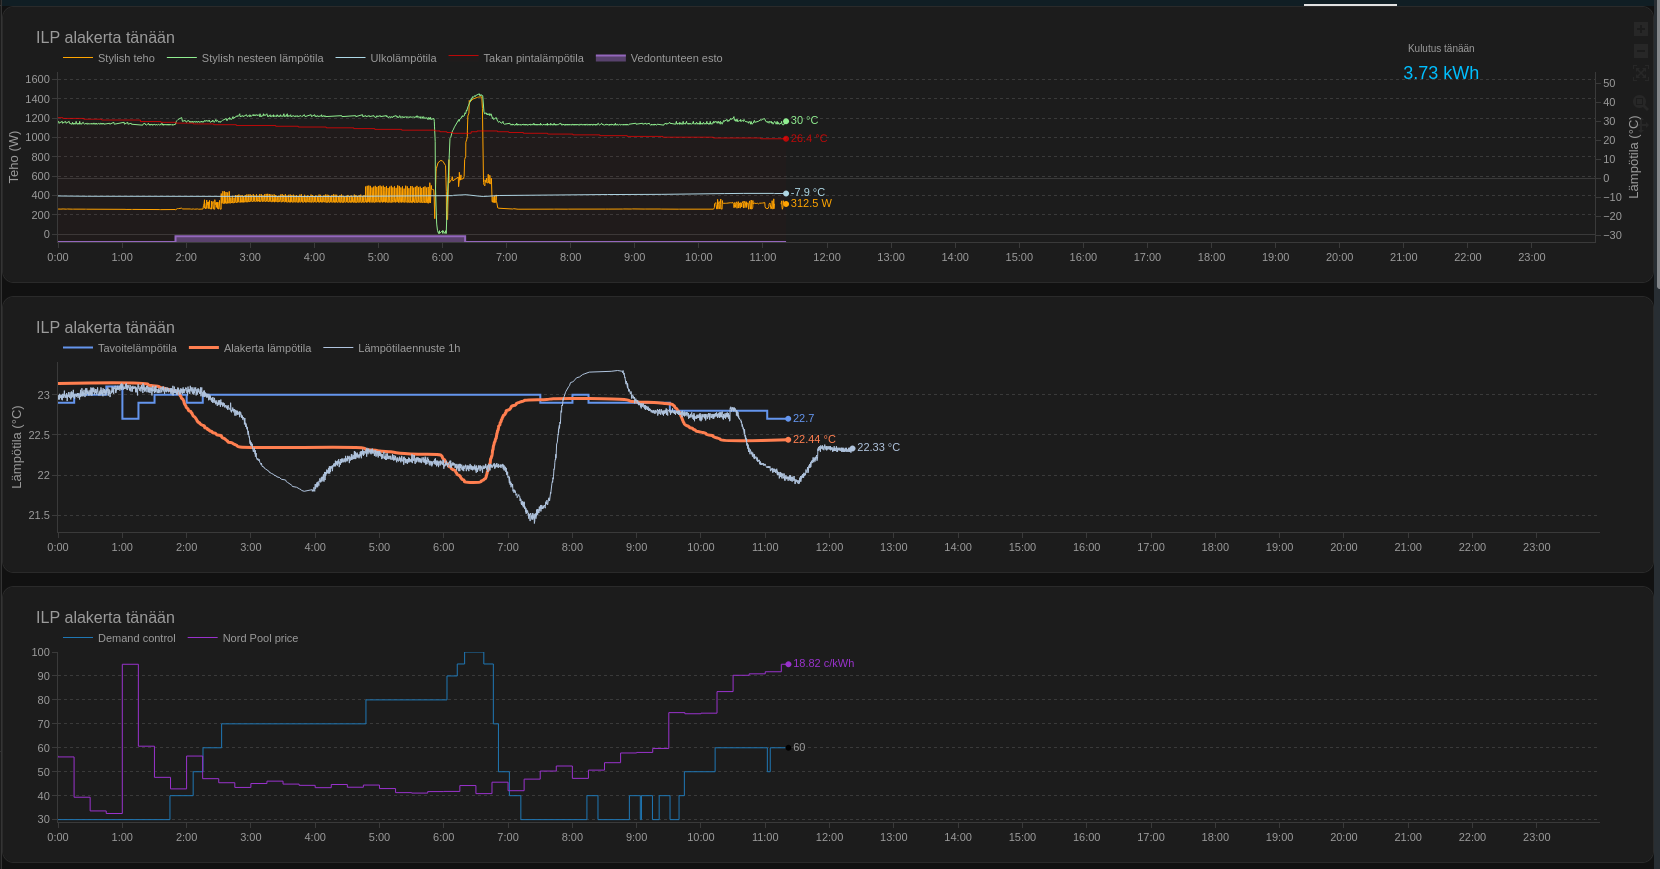This screenshot has width=1660, height=869.
Task: Toggle the Demand control legend item
Action: point(136,638)
